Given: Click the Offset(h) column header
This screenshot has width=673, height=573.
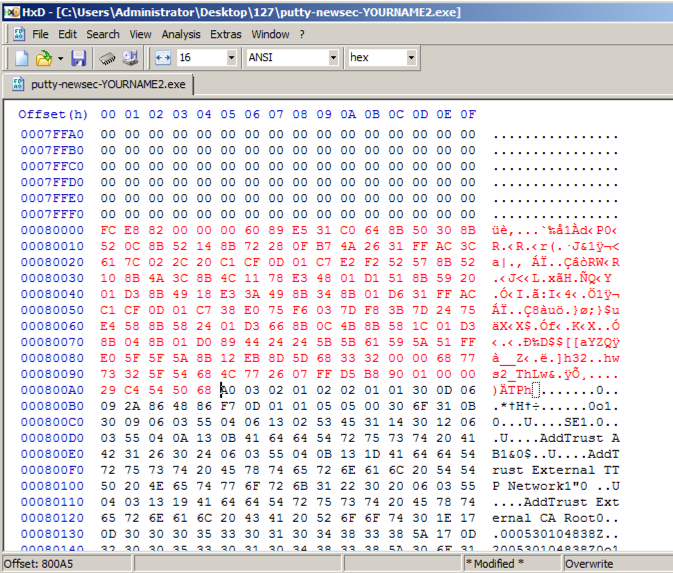Looking at the screenshot, I should [x=53, y=115].
